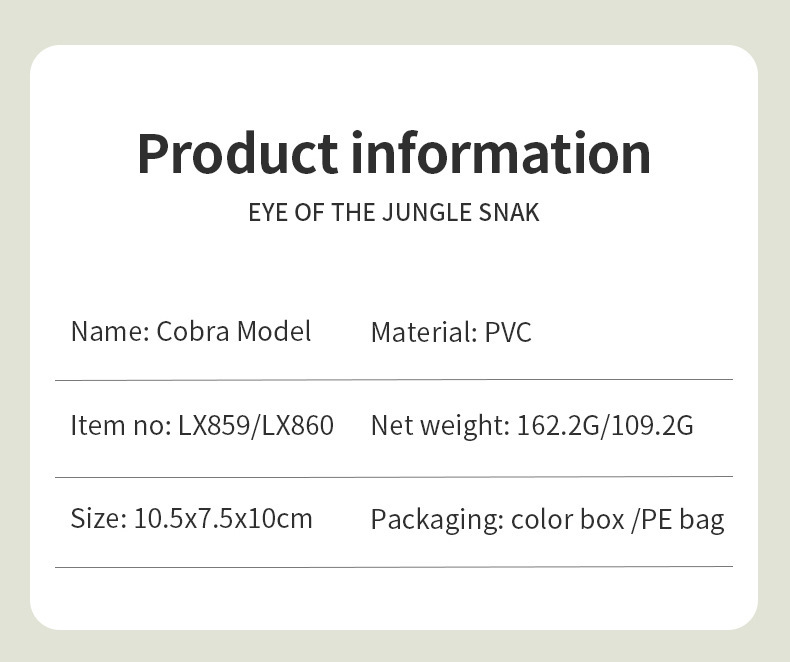Screen dimensions: 790x662
Task: Click the "Packaging:" field label
Action: (x=436, y=520)
